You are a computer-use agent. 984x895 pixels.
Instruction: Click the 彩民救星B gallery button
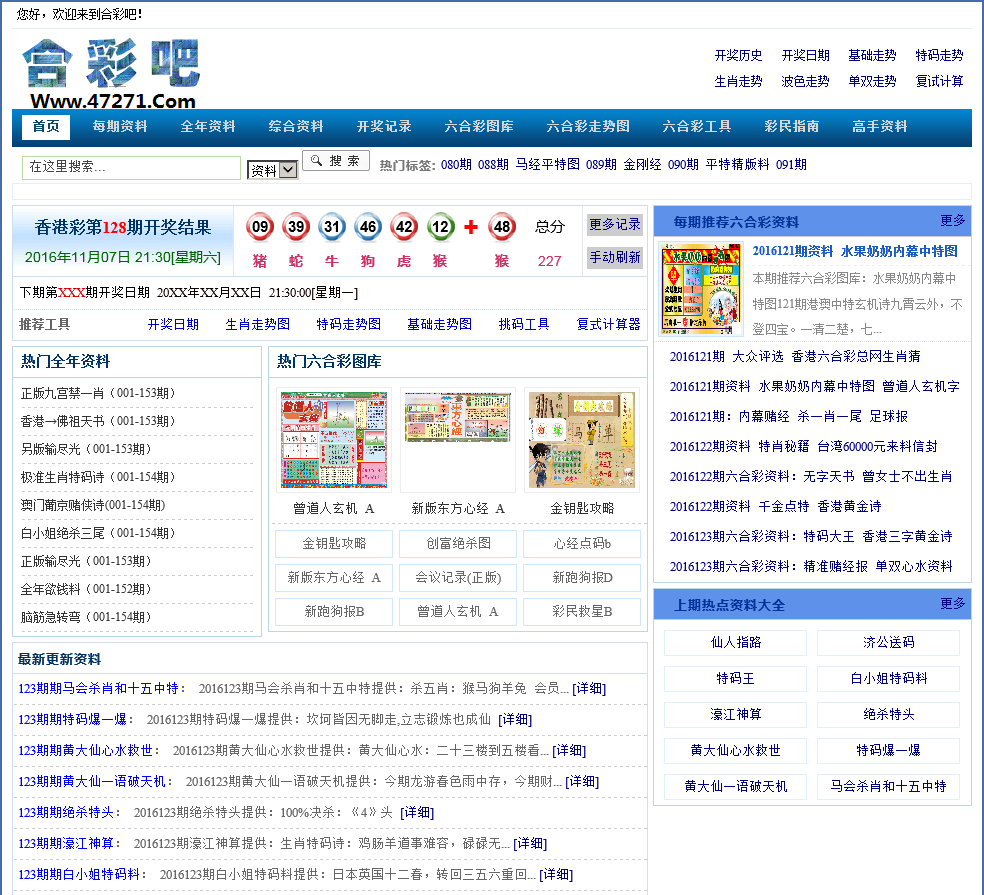(x=582, y=611)
